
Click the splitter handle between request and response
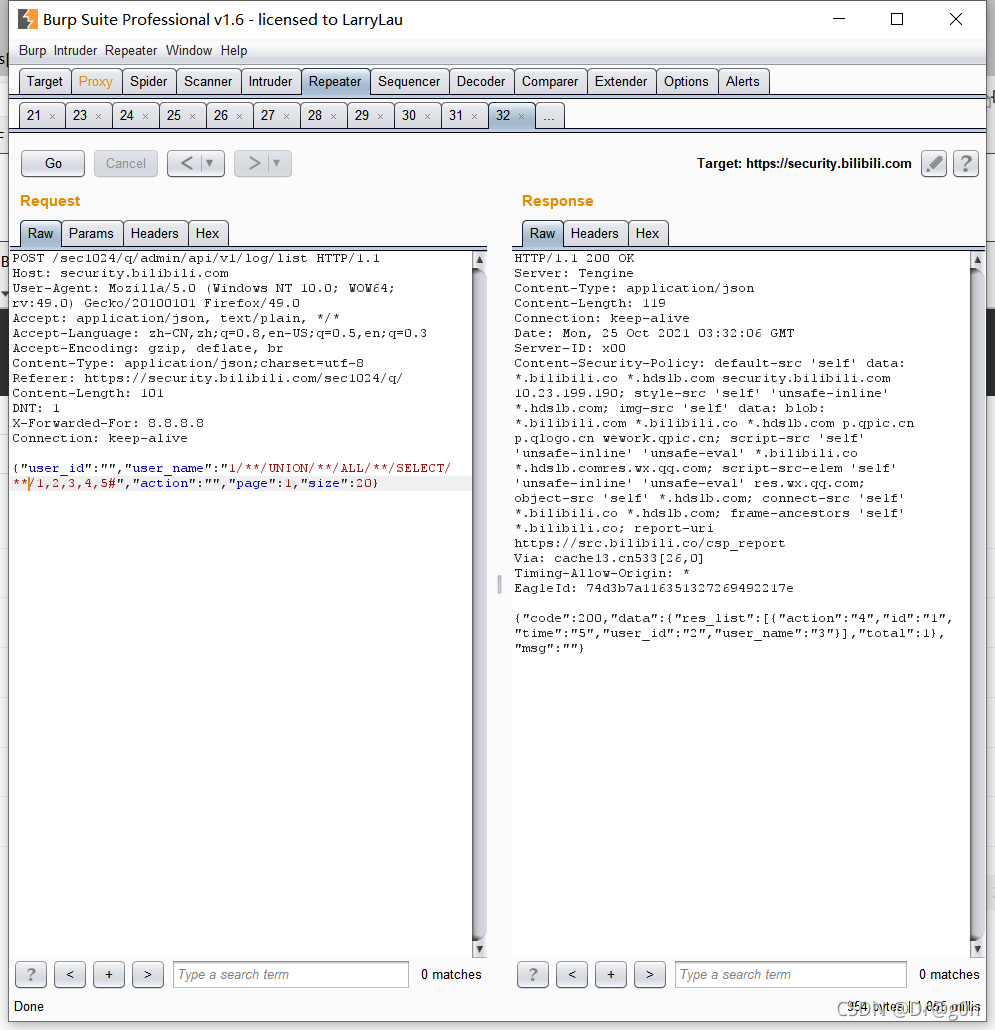coord(499,584)
